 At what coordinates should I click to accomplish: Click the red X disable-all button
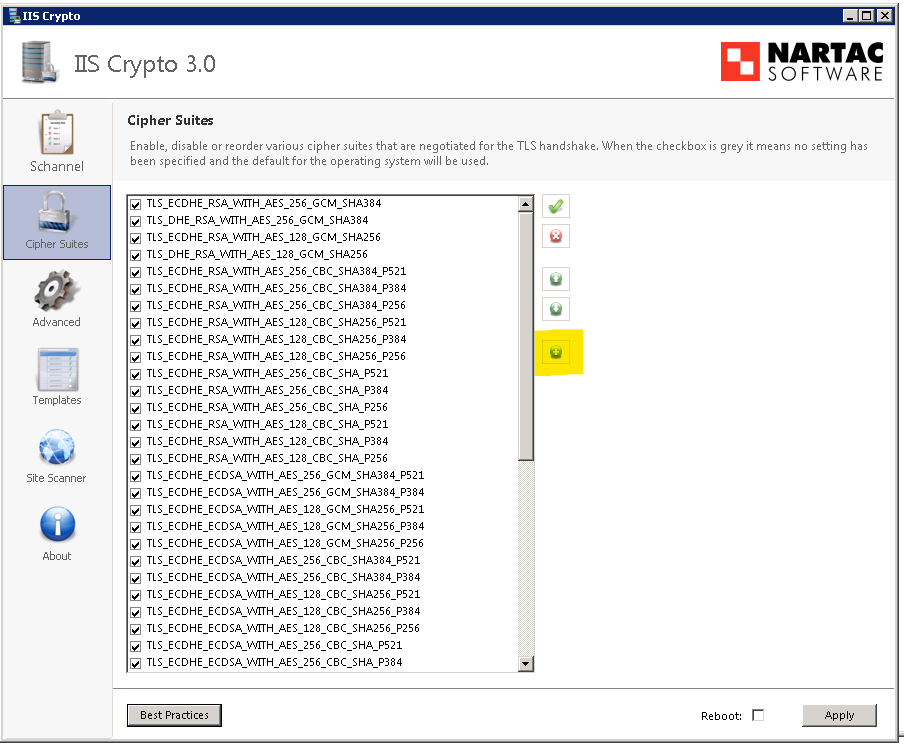pos(556,236)
